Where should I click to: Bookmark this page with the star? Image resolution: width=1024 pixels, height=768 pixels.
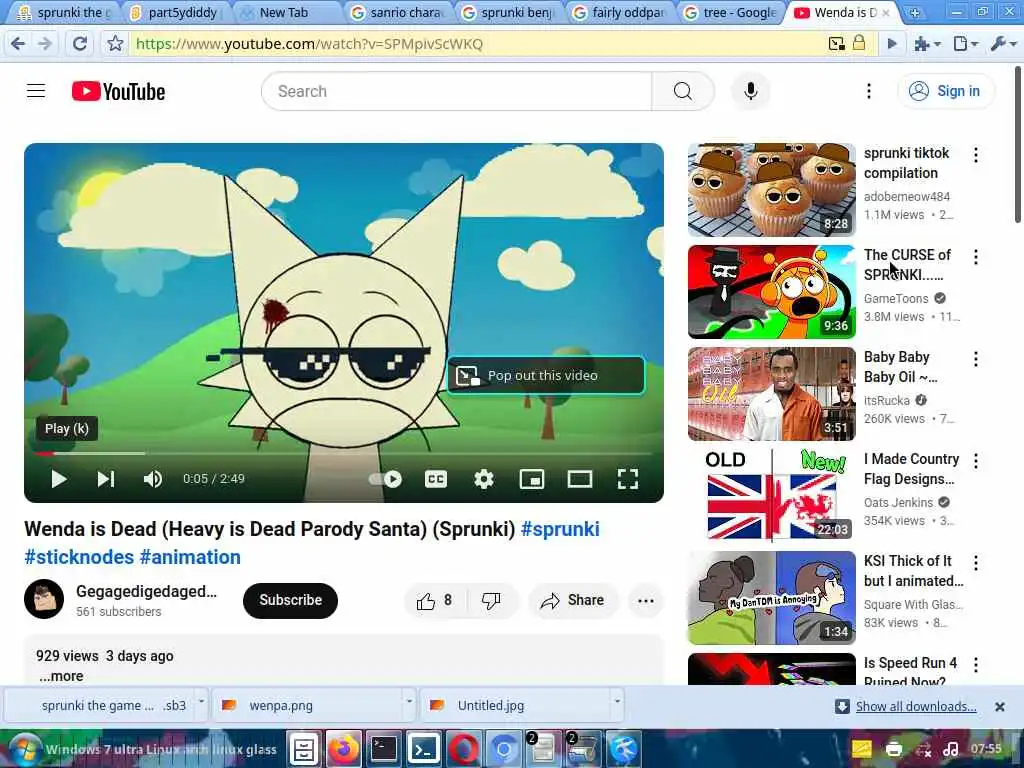[x=116, y=44]
